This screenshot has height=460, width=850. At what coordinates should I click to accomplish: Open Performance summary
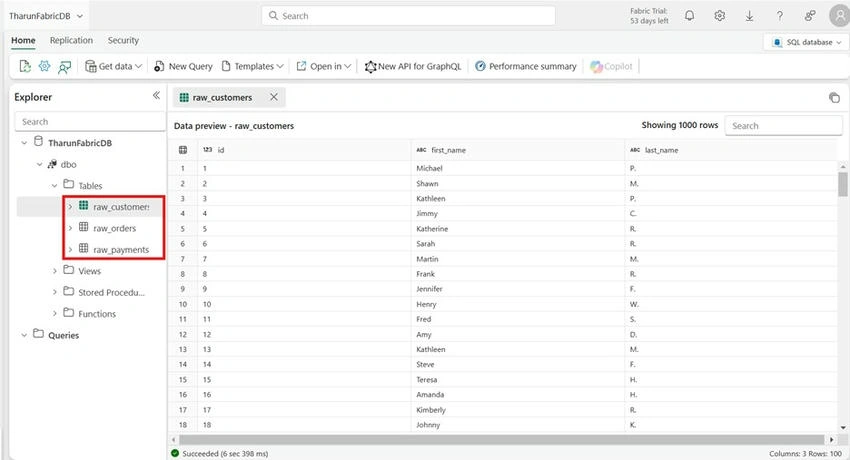point(525,66)
